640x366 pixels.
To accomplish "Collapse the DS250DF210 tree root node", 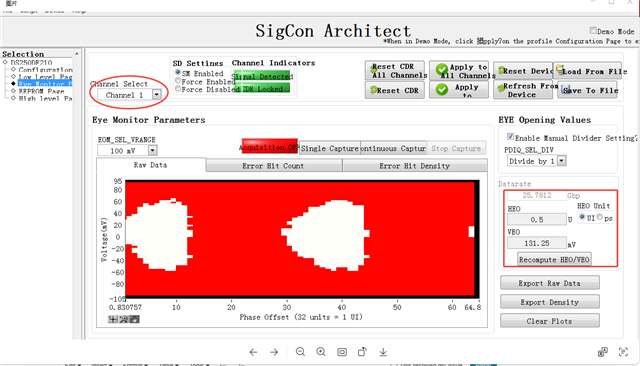I will 5,62.
